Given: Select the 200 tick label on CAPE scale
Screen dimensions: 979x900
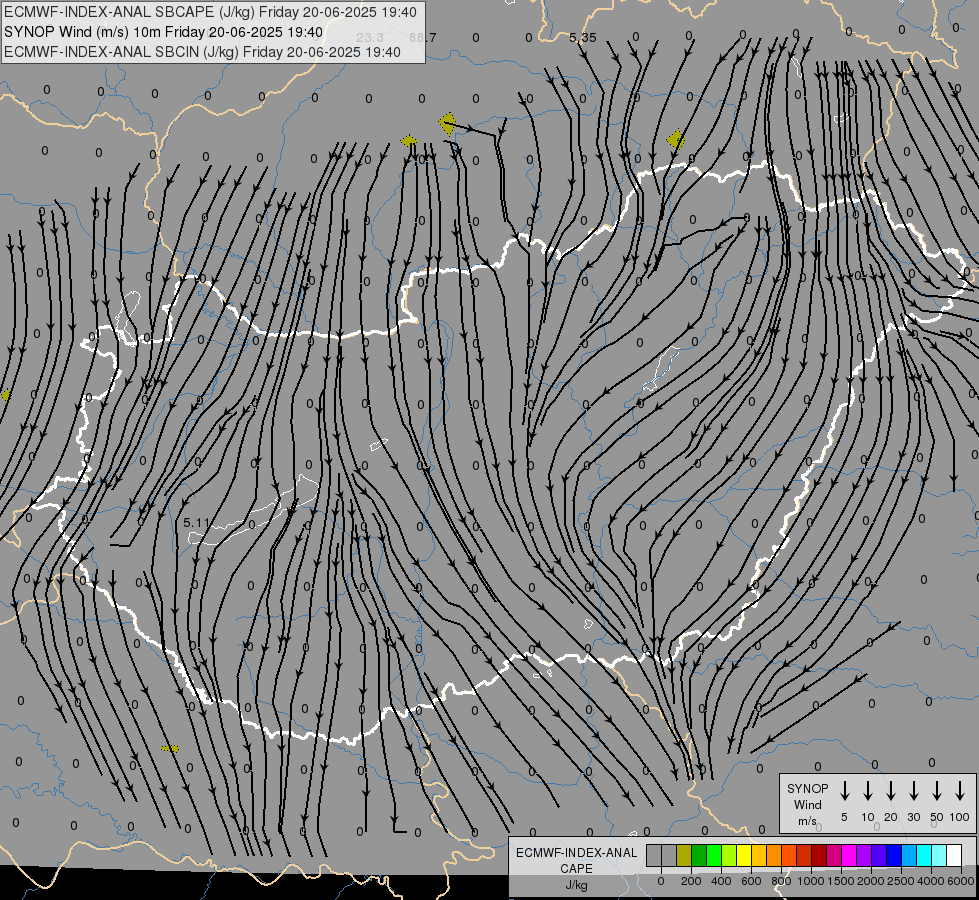Looking at the screenshot, I should pyautogui.click(x=691, y=881).
